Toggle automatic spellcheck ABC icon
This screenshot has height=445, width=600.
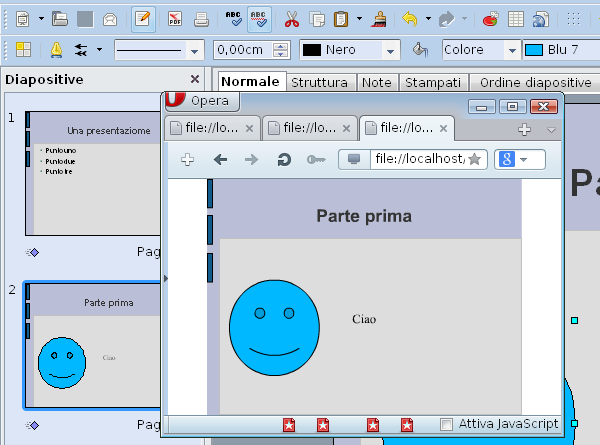click(258, 18)
